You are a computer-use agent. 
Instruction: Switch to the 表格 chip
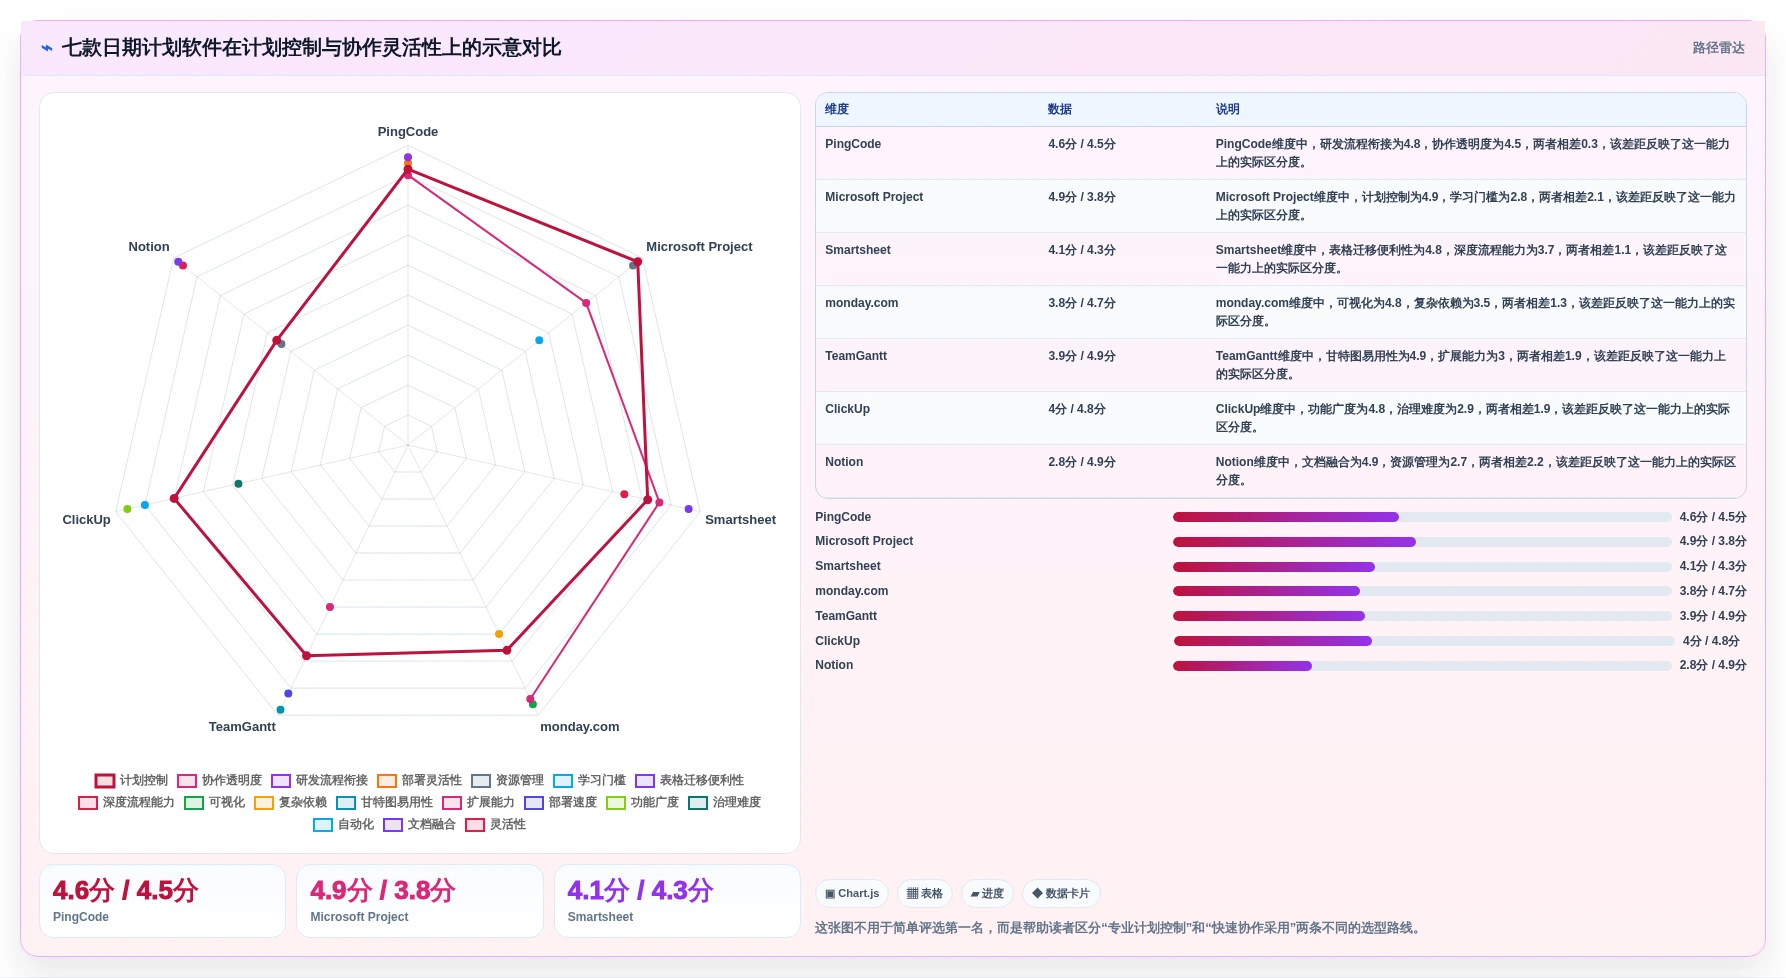(x=925, y=894)
